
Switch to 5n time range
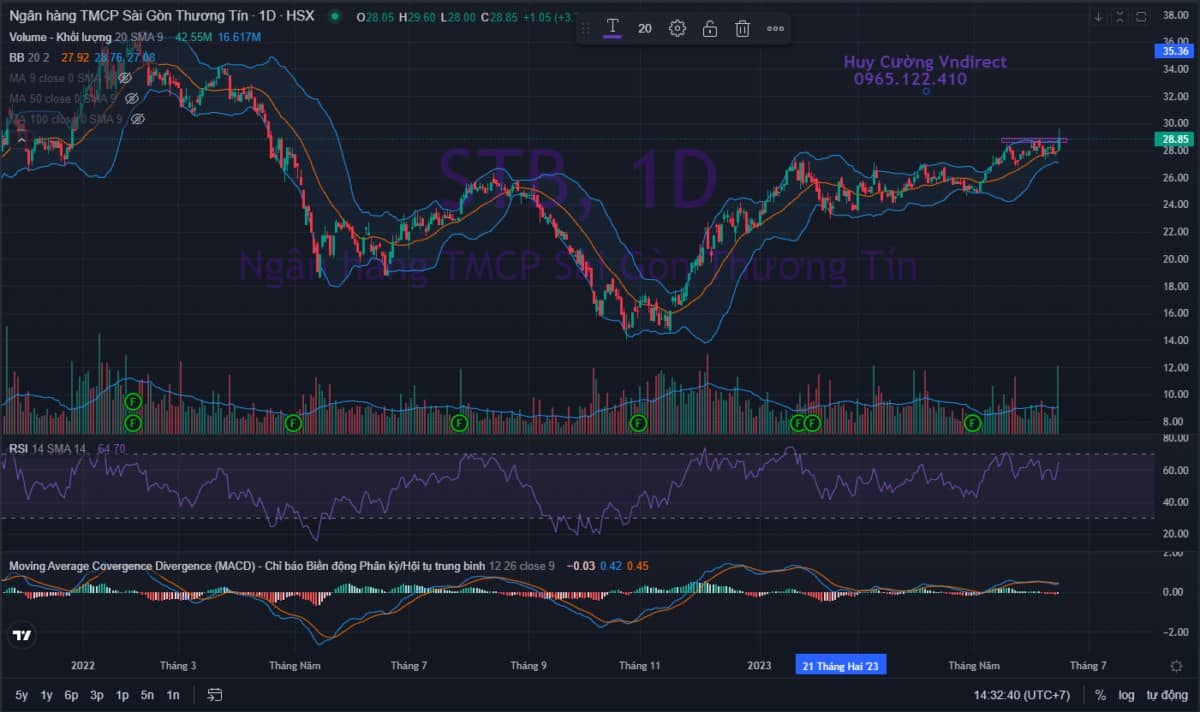pyautogui.click(x=147, y=695)
